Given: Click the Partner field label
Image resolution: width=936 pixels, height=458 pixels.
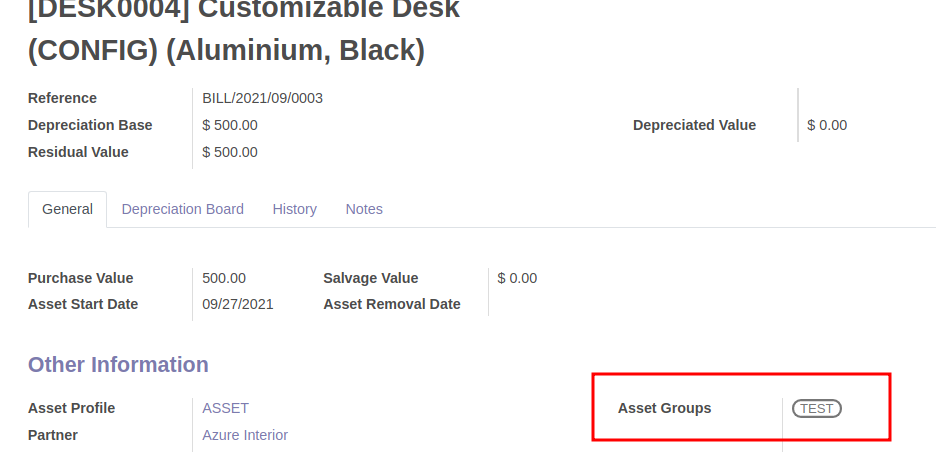Looking at the screenshot, I should pos(53,435).
